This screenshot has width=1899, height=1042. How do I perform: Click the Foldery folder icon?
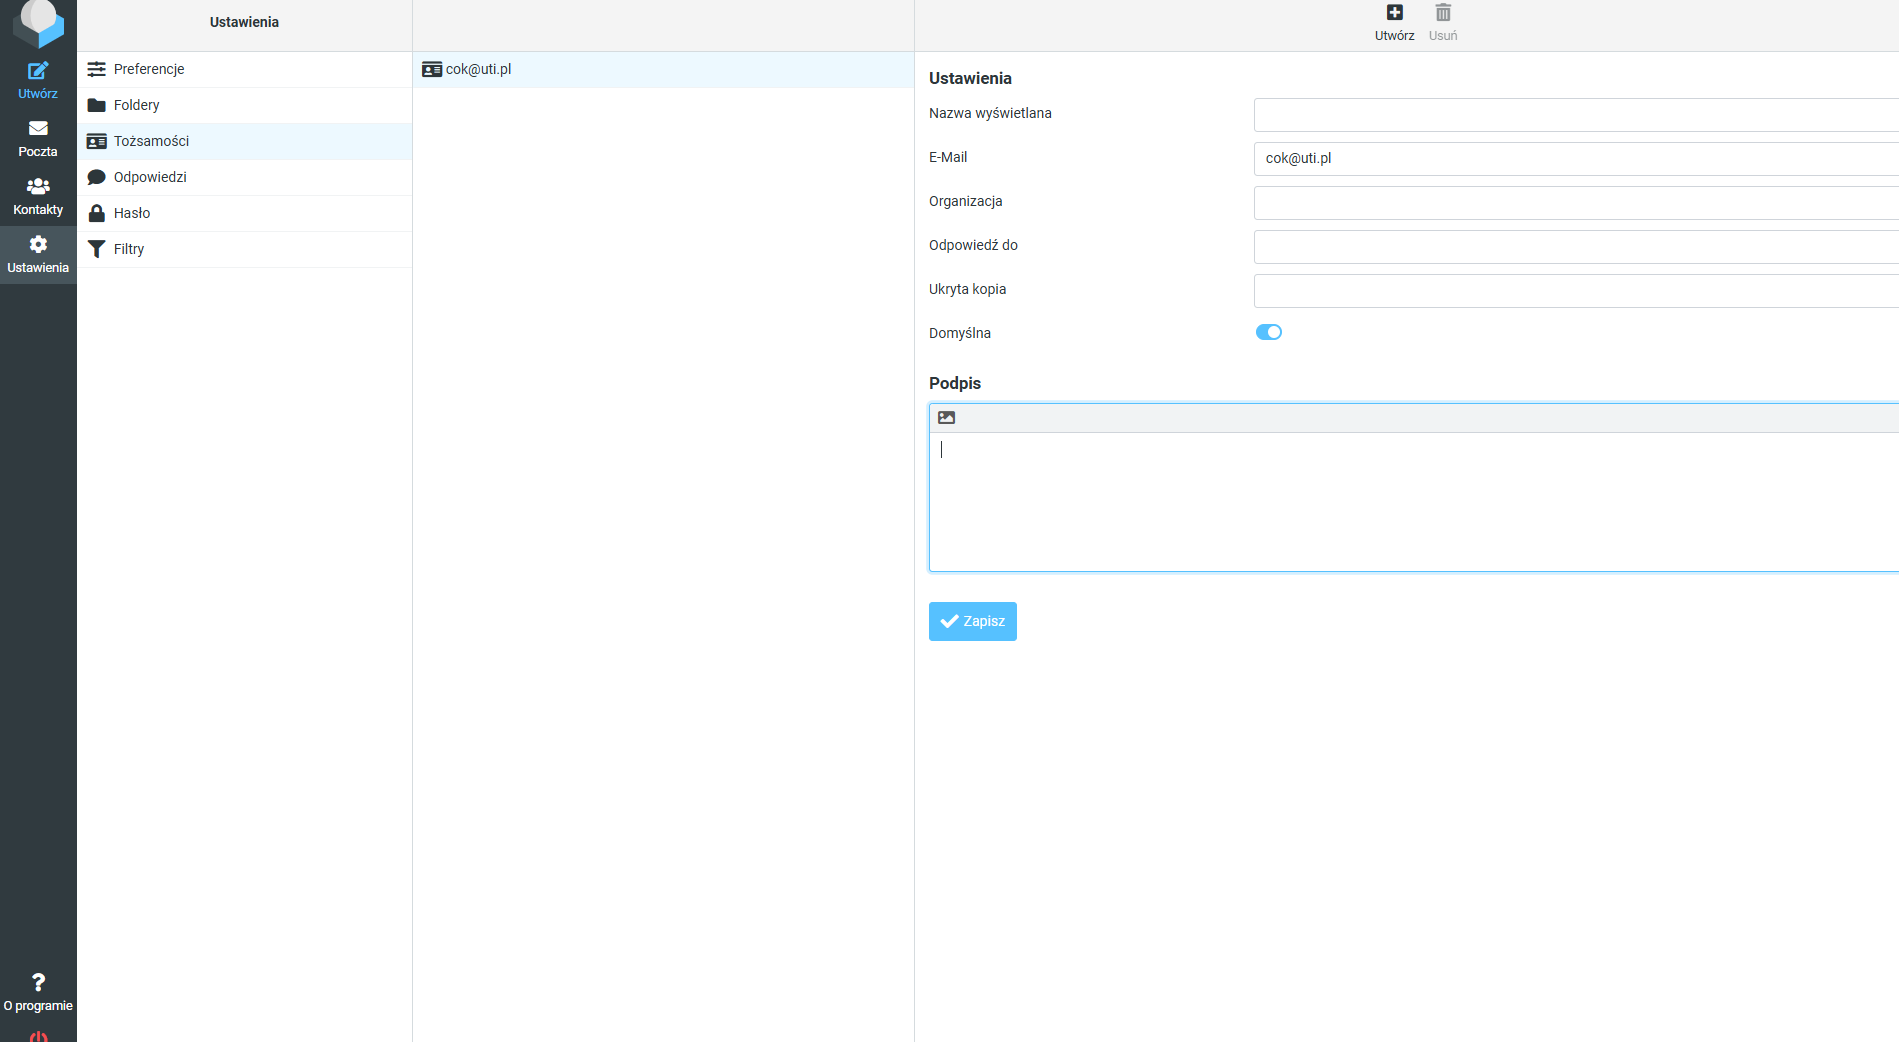[x=96, y=105]
